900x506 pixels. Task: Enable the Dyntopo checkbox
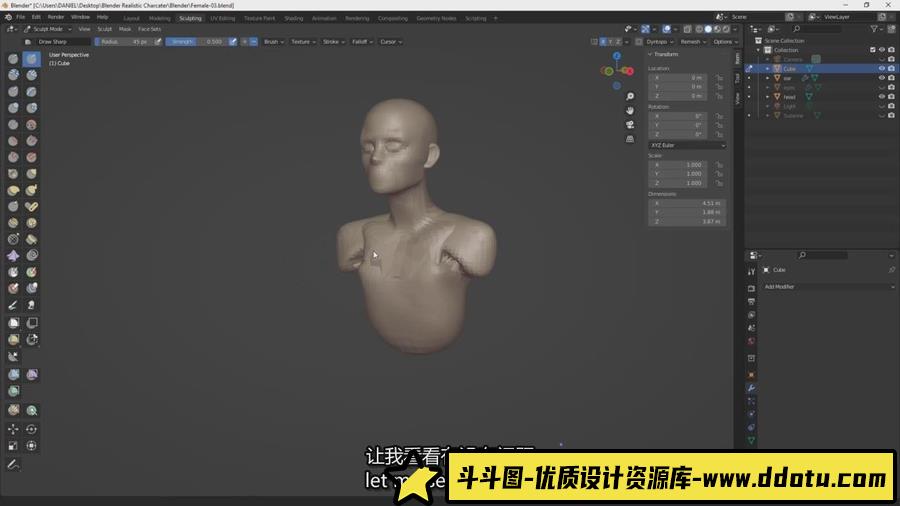pos(639,42)
